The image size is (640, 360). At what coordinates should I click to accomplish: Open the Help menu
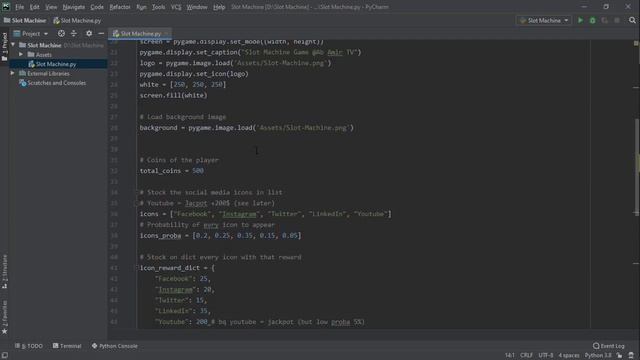click(219, 7)
